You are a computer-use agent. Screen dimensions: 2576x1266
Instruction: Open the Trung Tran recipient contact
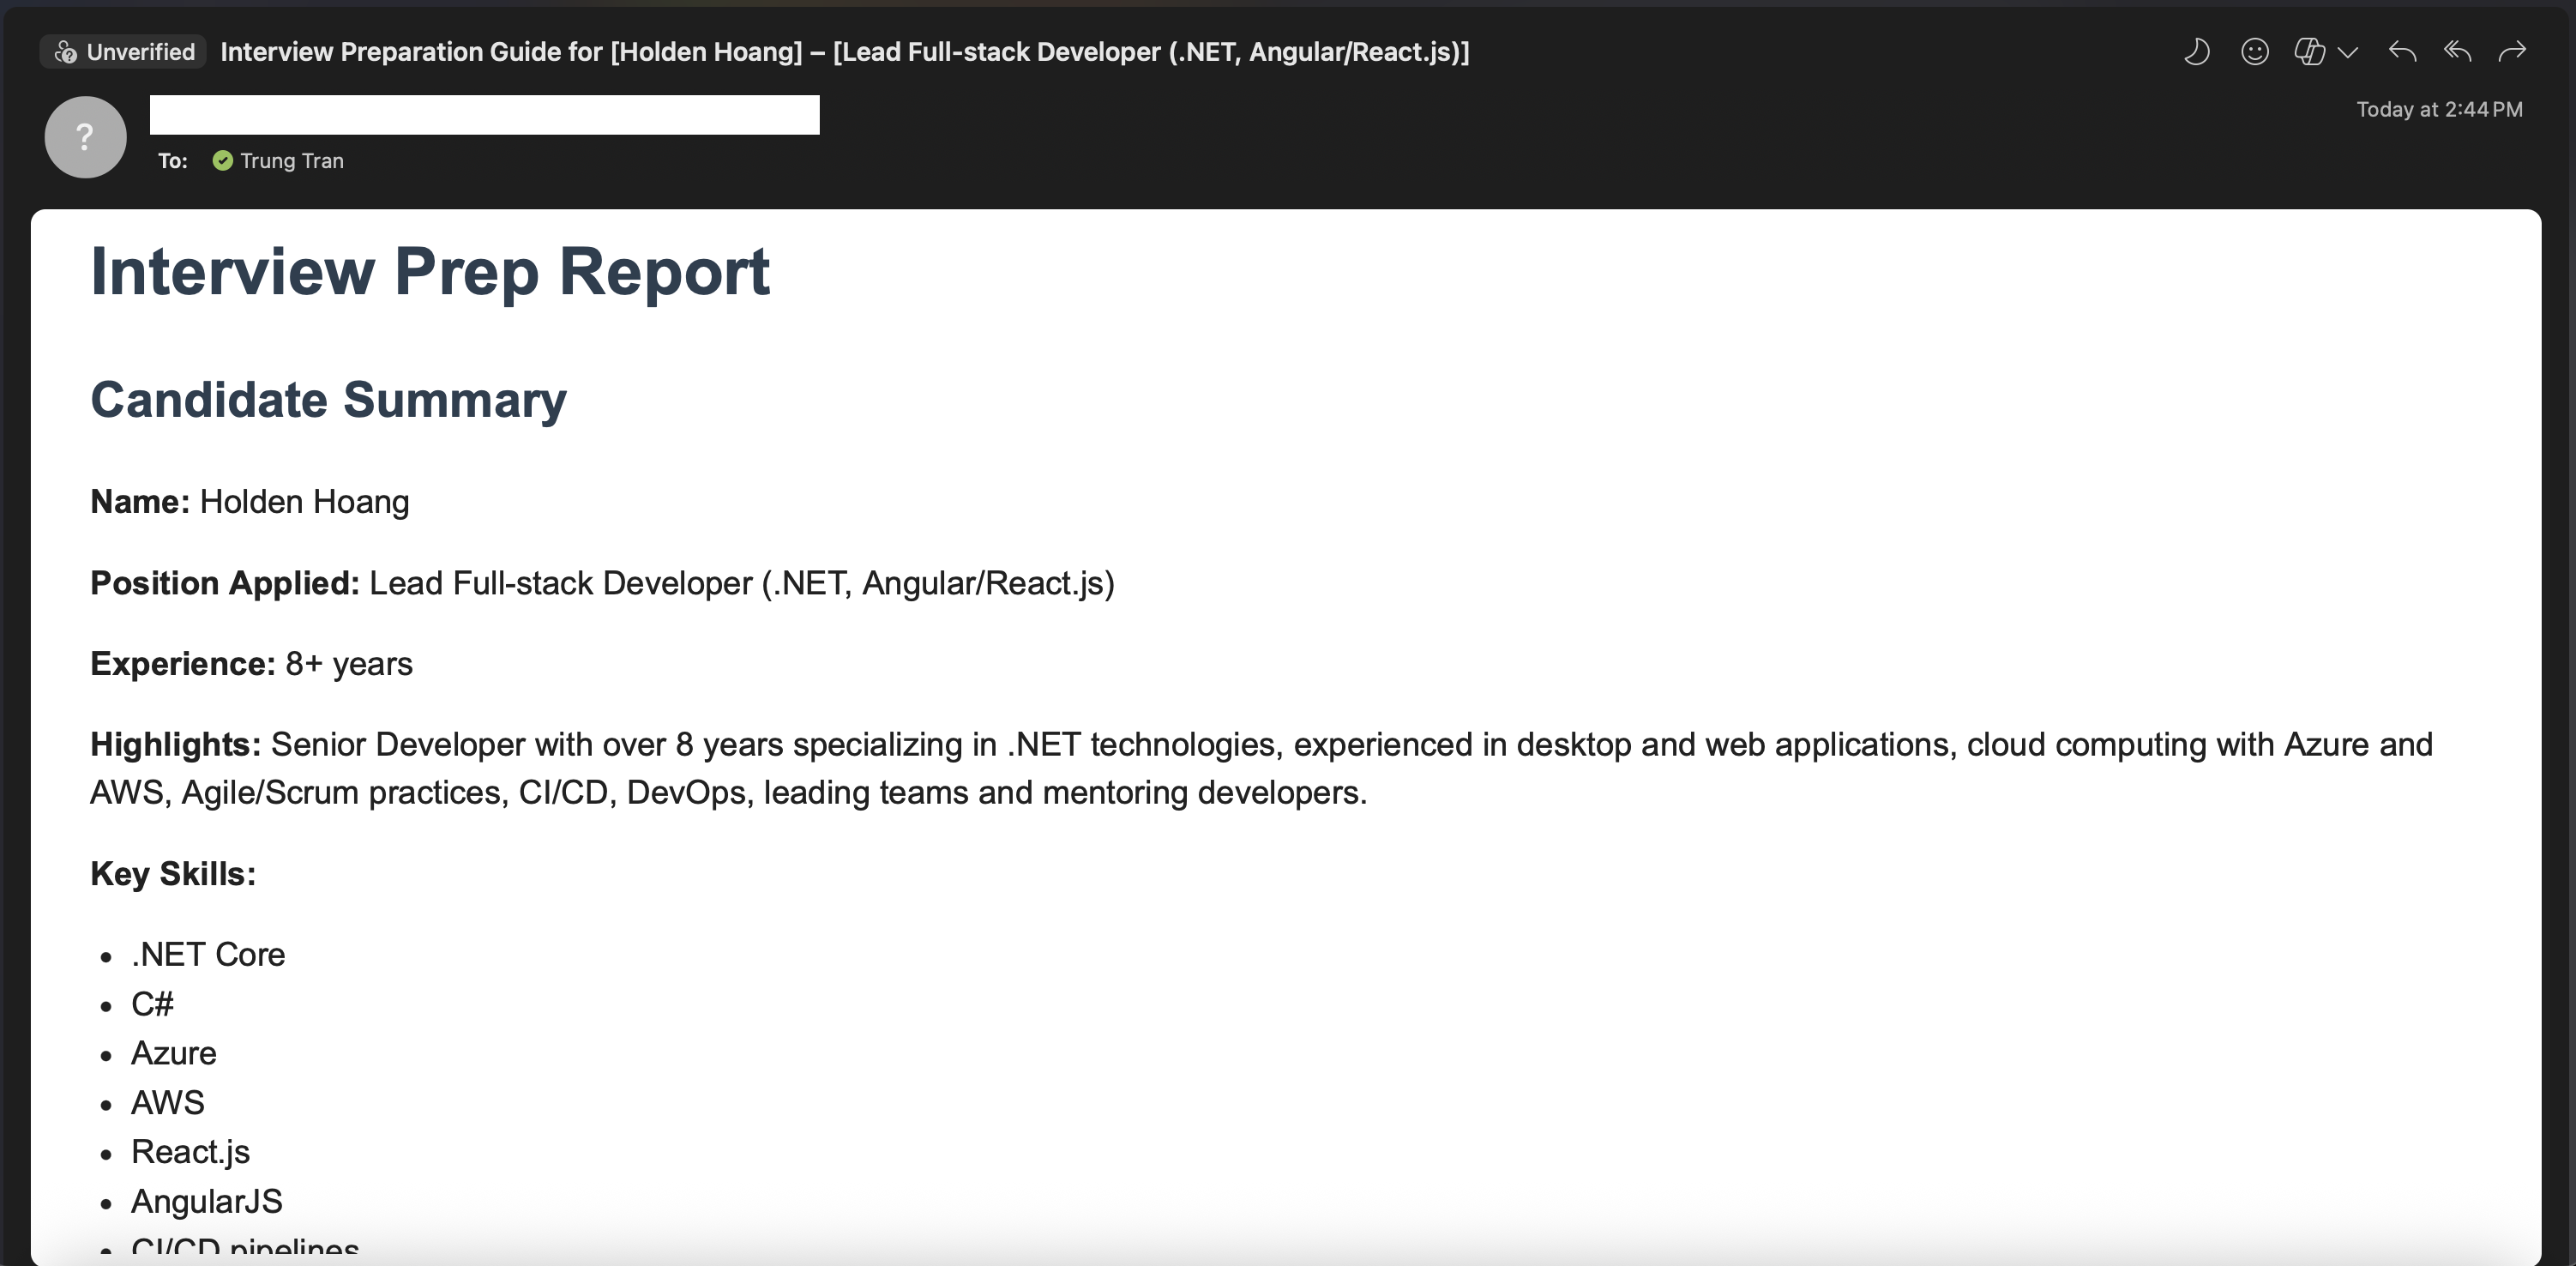291,161
